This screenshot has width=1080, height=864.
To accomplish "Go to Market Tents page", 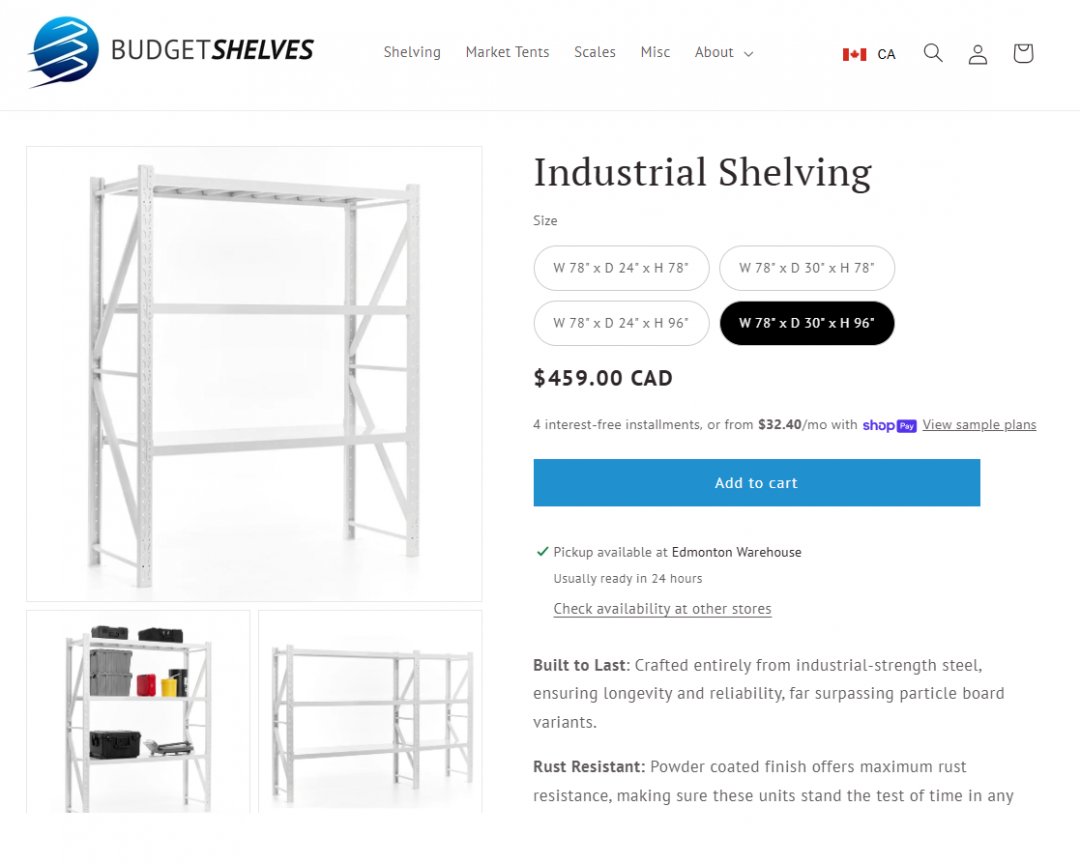I will tap(507, 52).
